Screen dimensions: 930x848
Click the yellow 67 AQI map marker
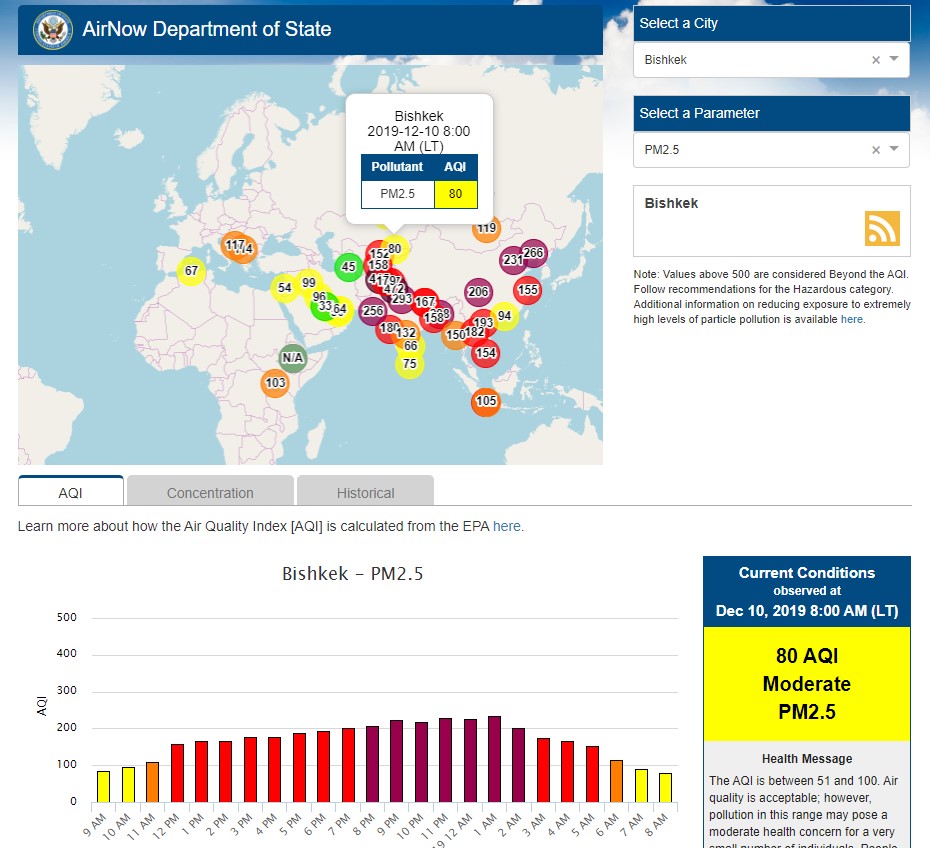tap(191, 270)
